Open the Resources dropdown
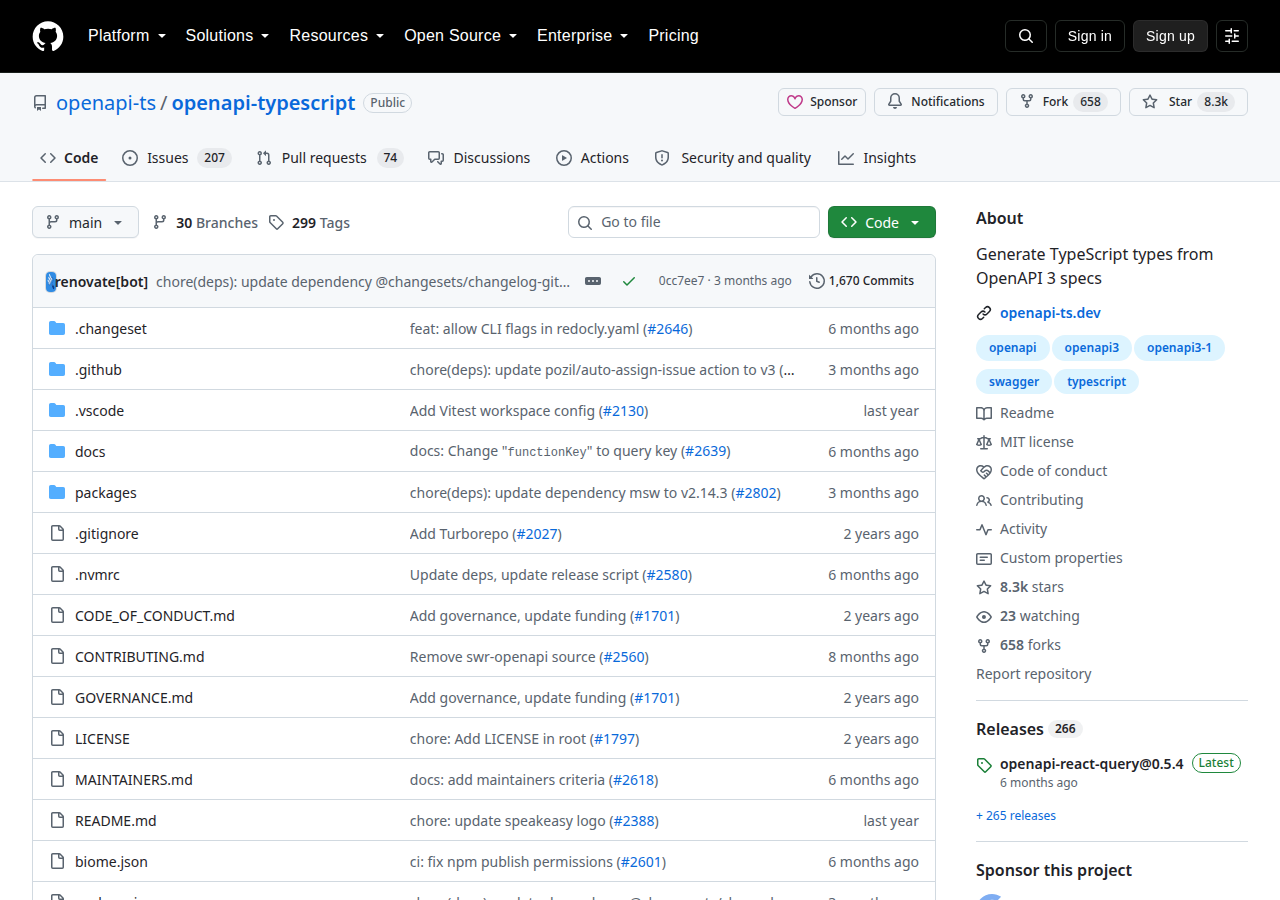The width and height of the screenshot is (1280, 900). (x=337, y=36)
